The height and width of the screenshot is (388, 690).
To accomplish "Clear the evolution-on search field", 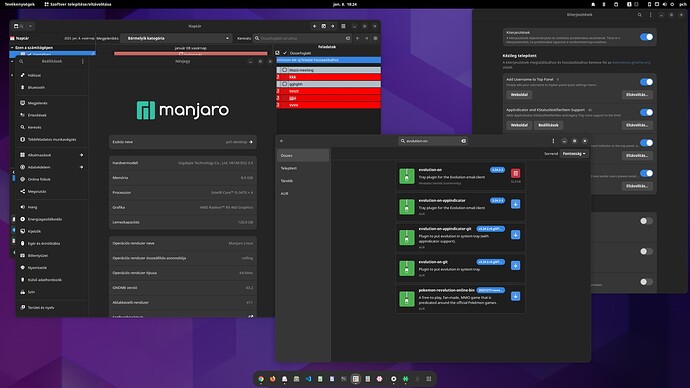I will tap(463, 141).
